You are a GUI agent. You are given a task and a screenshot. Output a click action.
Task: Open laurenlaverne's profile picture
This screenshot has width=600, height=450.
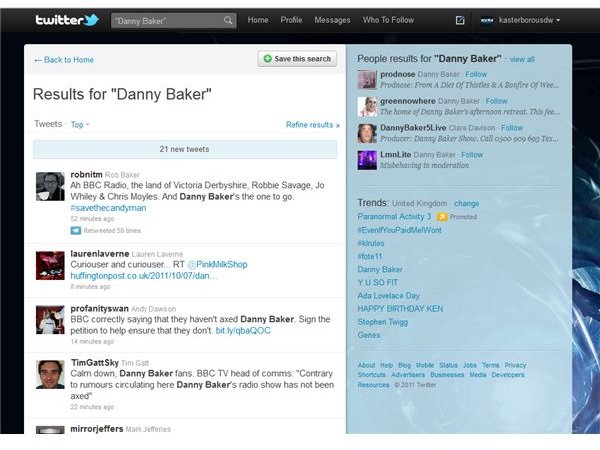coord(50,265)
